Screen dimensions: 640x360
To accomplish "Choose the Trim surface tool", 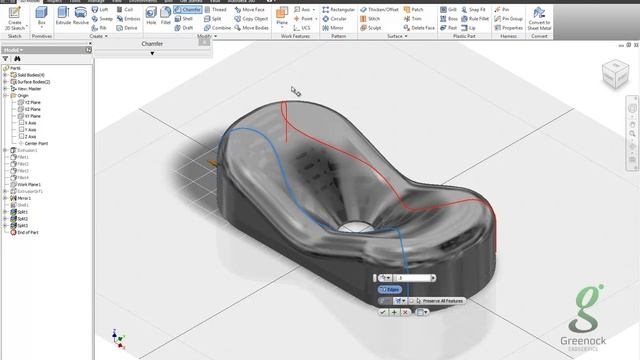I will point(413,19).
